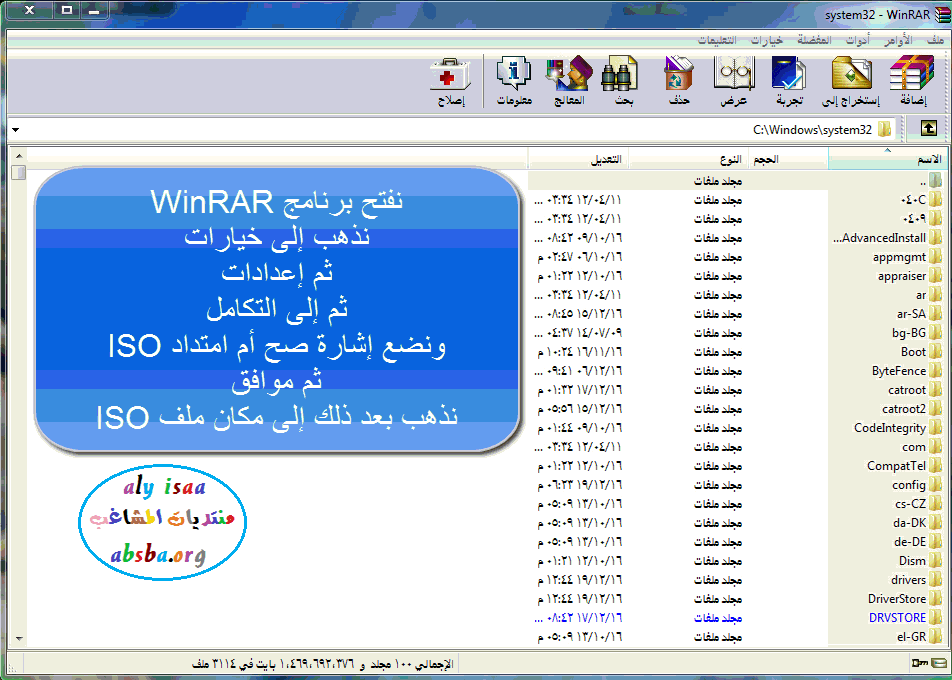952x680 pixels.
Task: Launch the Wizard (المعالج) icon
Action: pyautogui.click(x=568, y=81)
